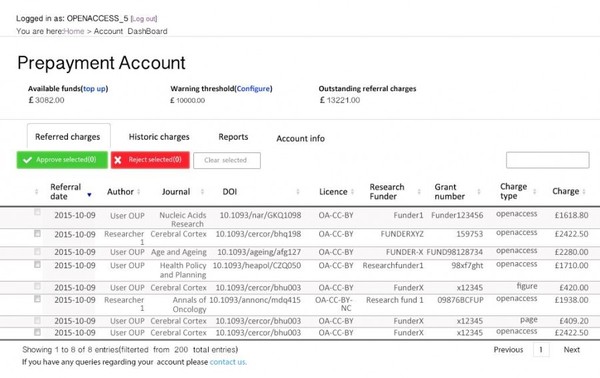This screenshot has height=378, width=600.
Task: Toggle Referral date descending sort arrow
Action: 89,195
